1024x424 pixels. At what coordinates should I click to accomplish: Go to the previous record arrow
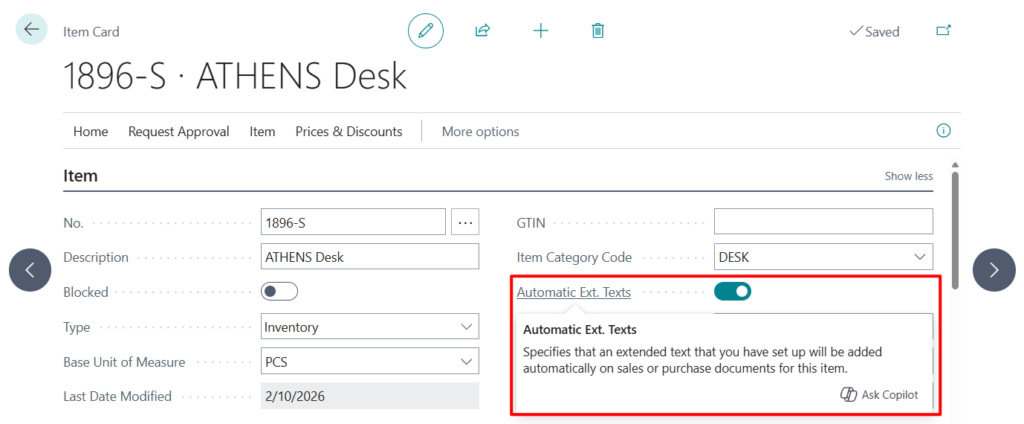(x=30, y=269)
